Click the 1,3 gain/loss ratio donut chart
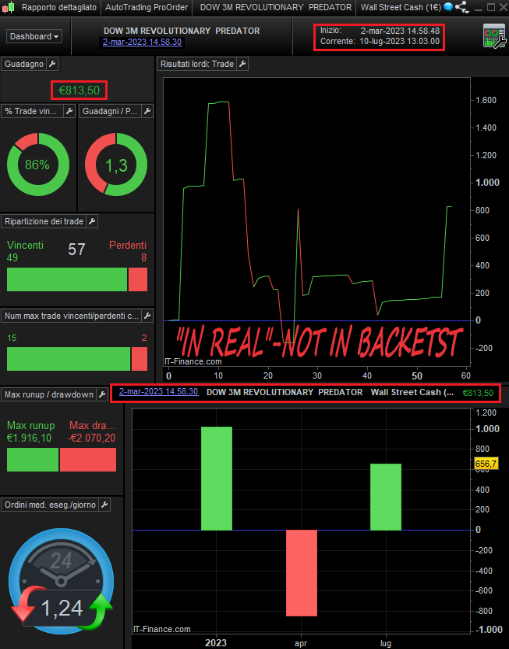Viewport: 509px width, 649px height. point(116,164)
